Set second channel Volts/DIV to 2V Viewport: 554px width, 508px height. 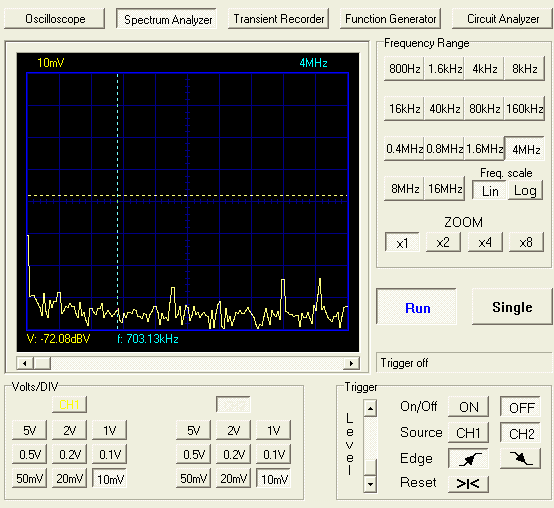pyautogui.click(x=233, y=430)
